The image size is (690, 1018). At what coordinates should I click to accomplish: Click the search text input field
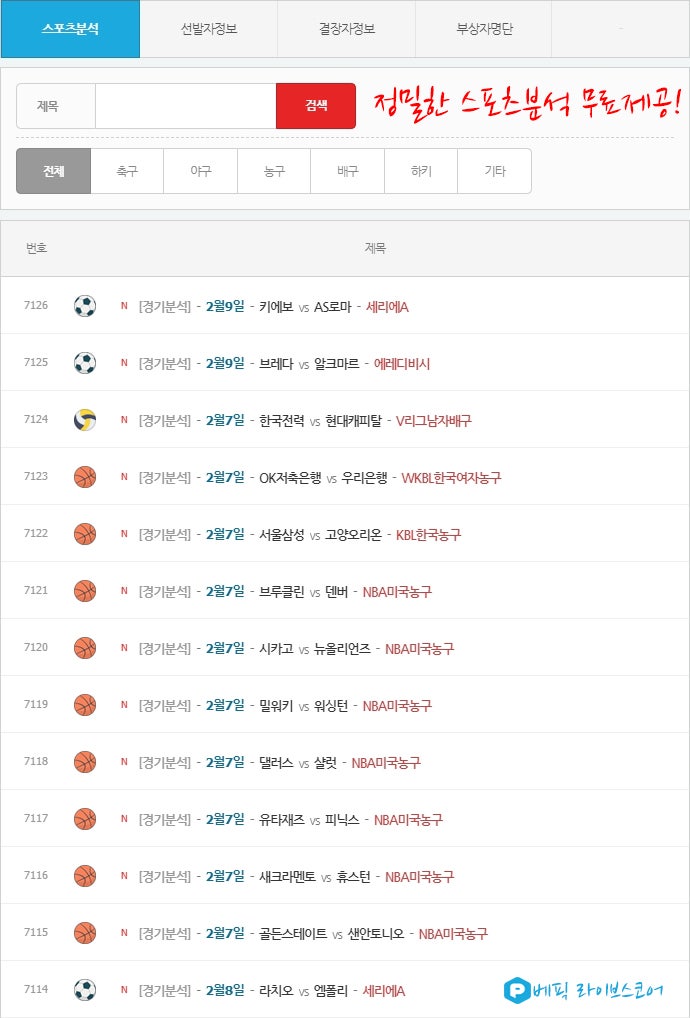[x=185, y=106]
